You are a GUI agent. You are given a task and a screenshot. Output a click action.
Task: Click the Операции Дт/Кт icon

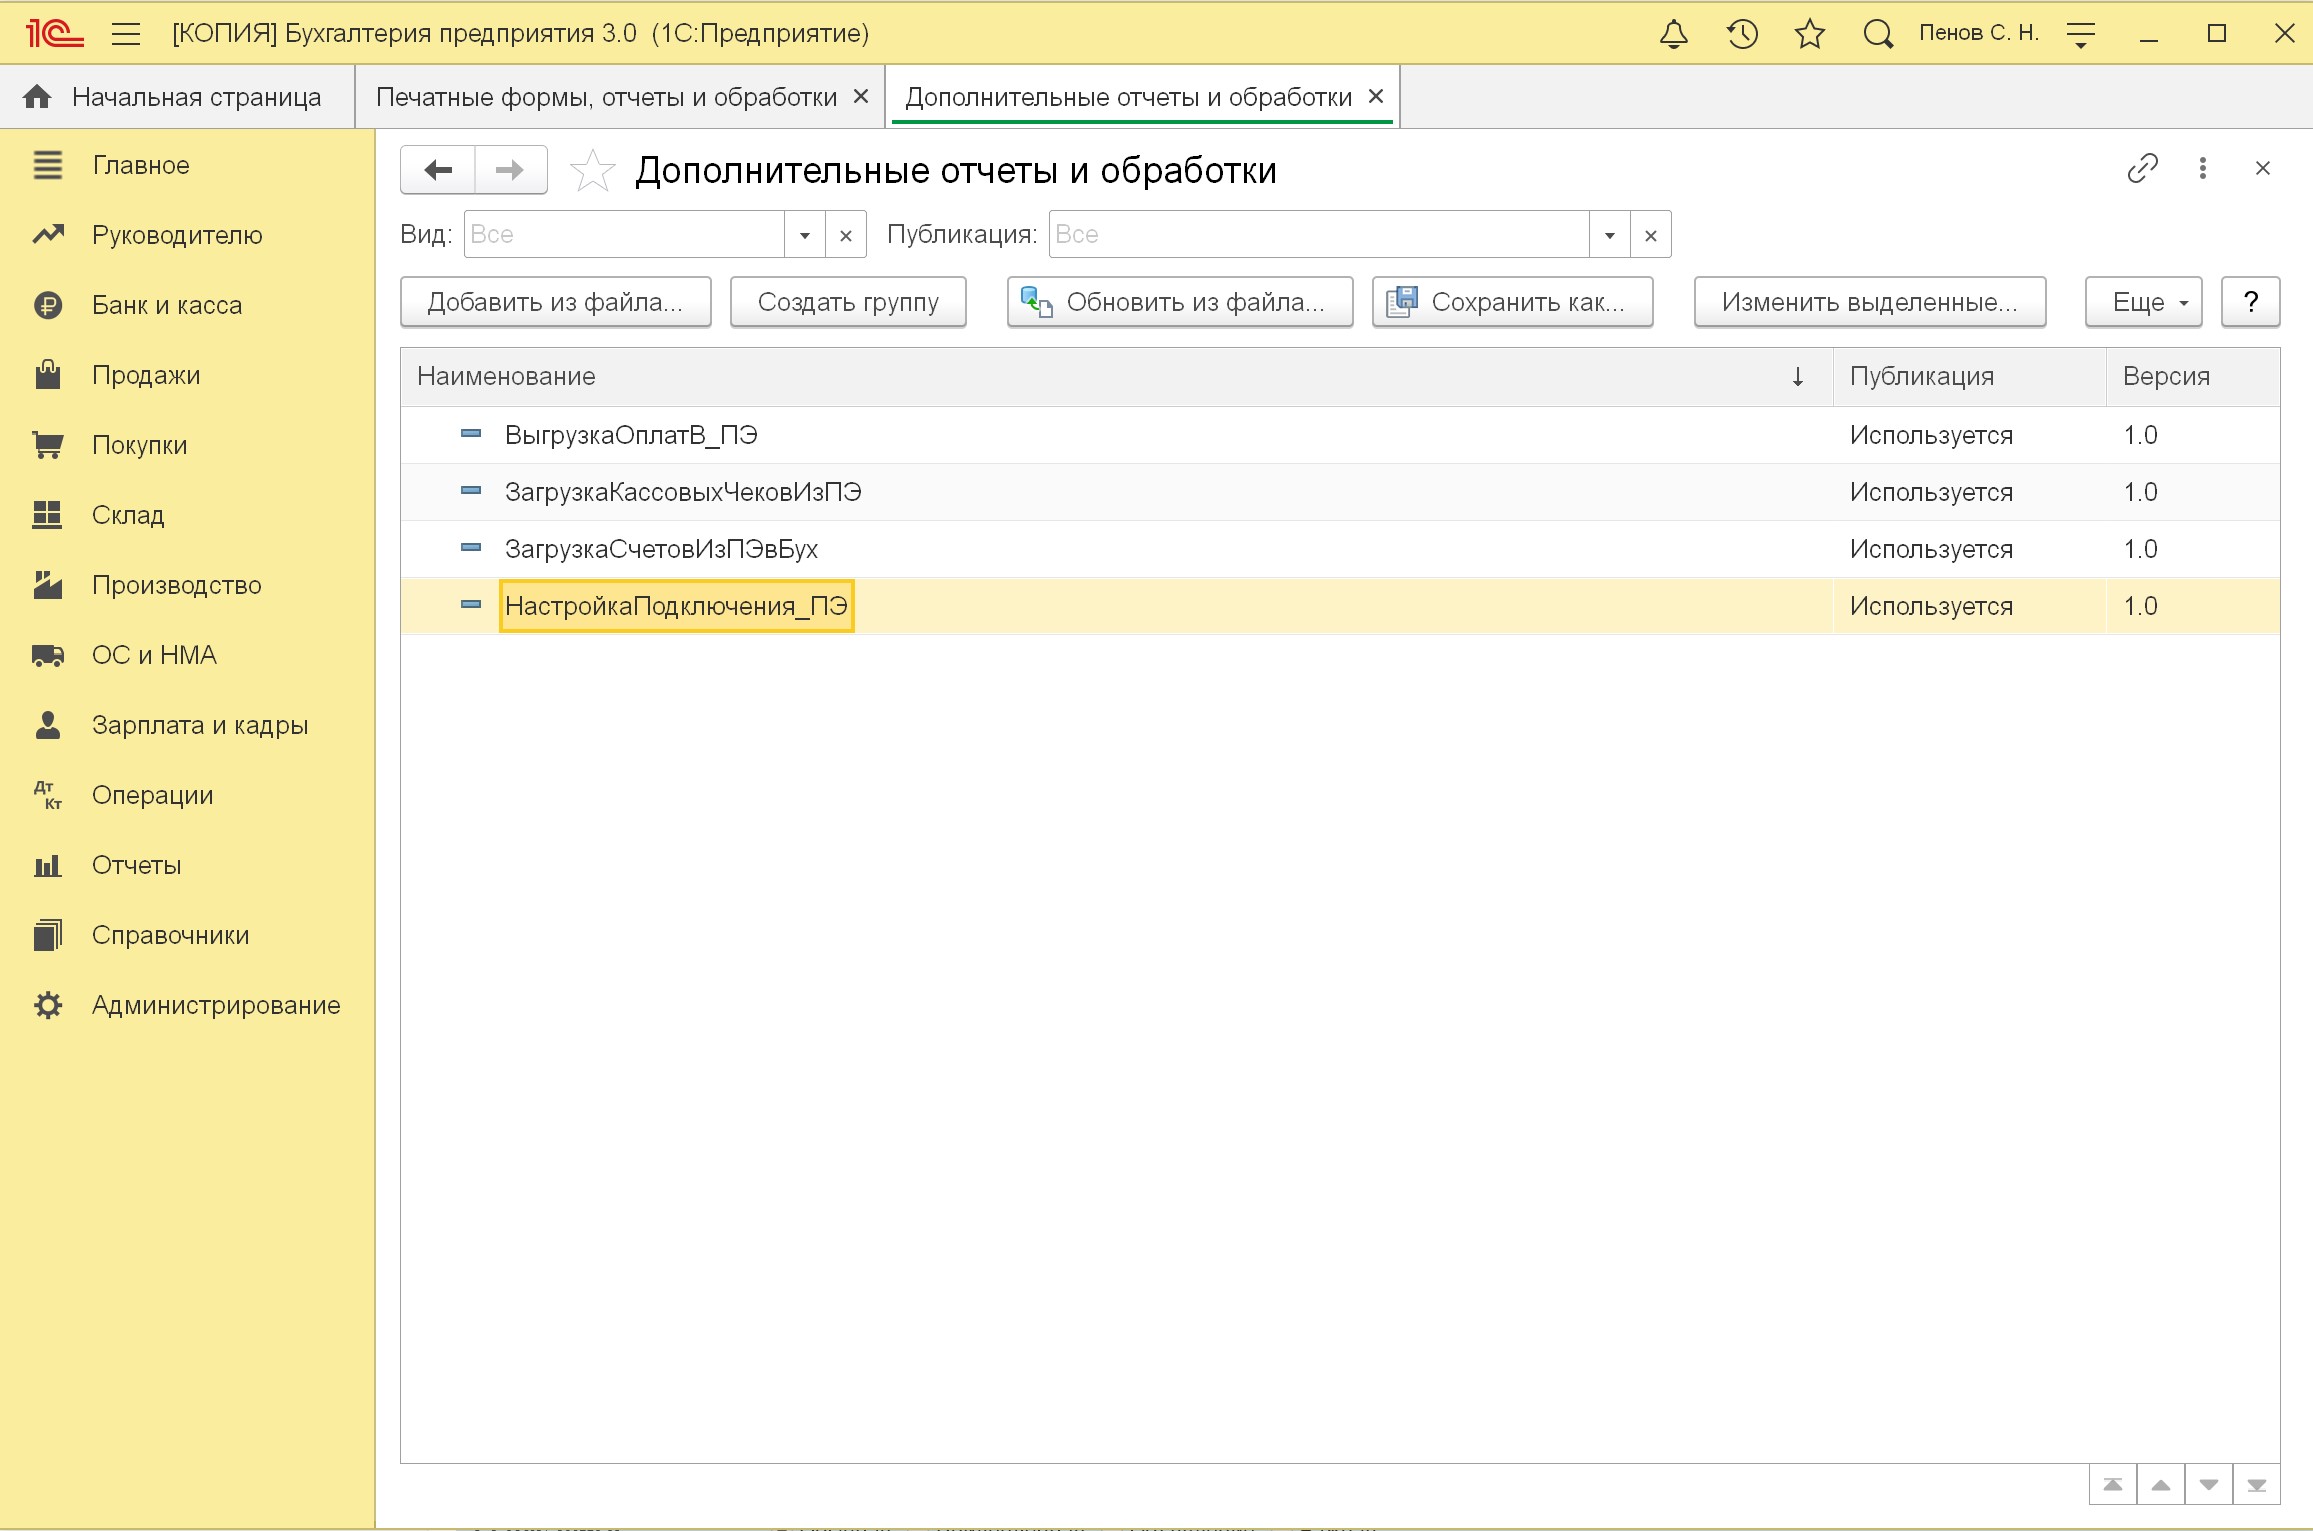48,795
